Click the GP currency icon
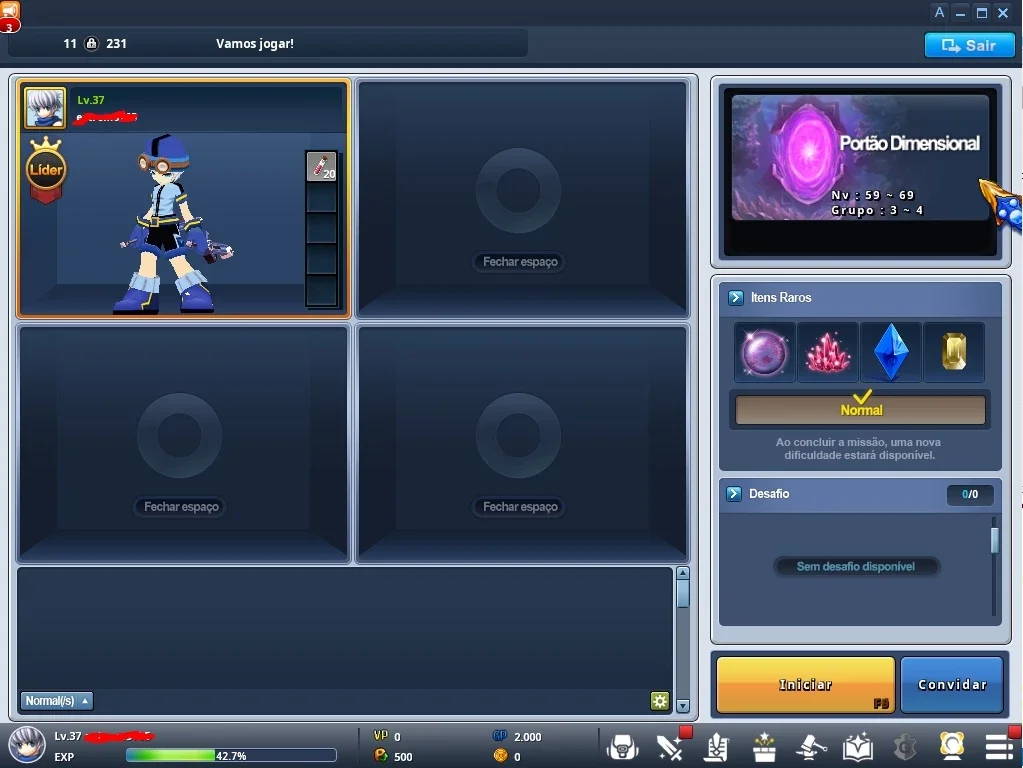This screenshot has height=768, width=1023. point(500,736)
